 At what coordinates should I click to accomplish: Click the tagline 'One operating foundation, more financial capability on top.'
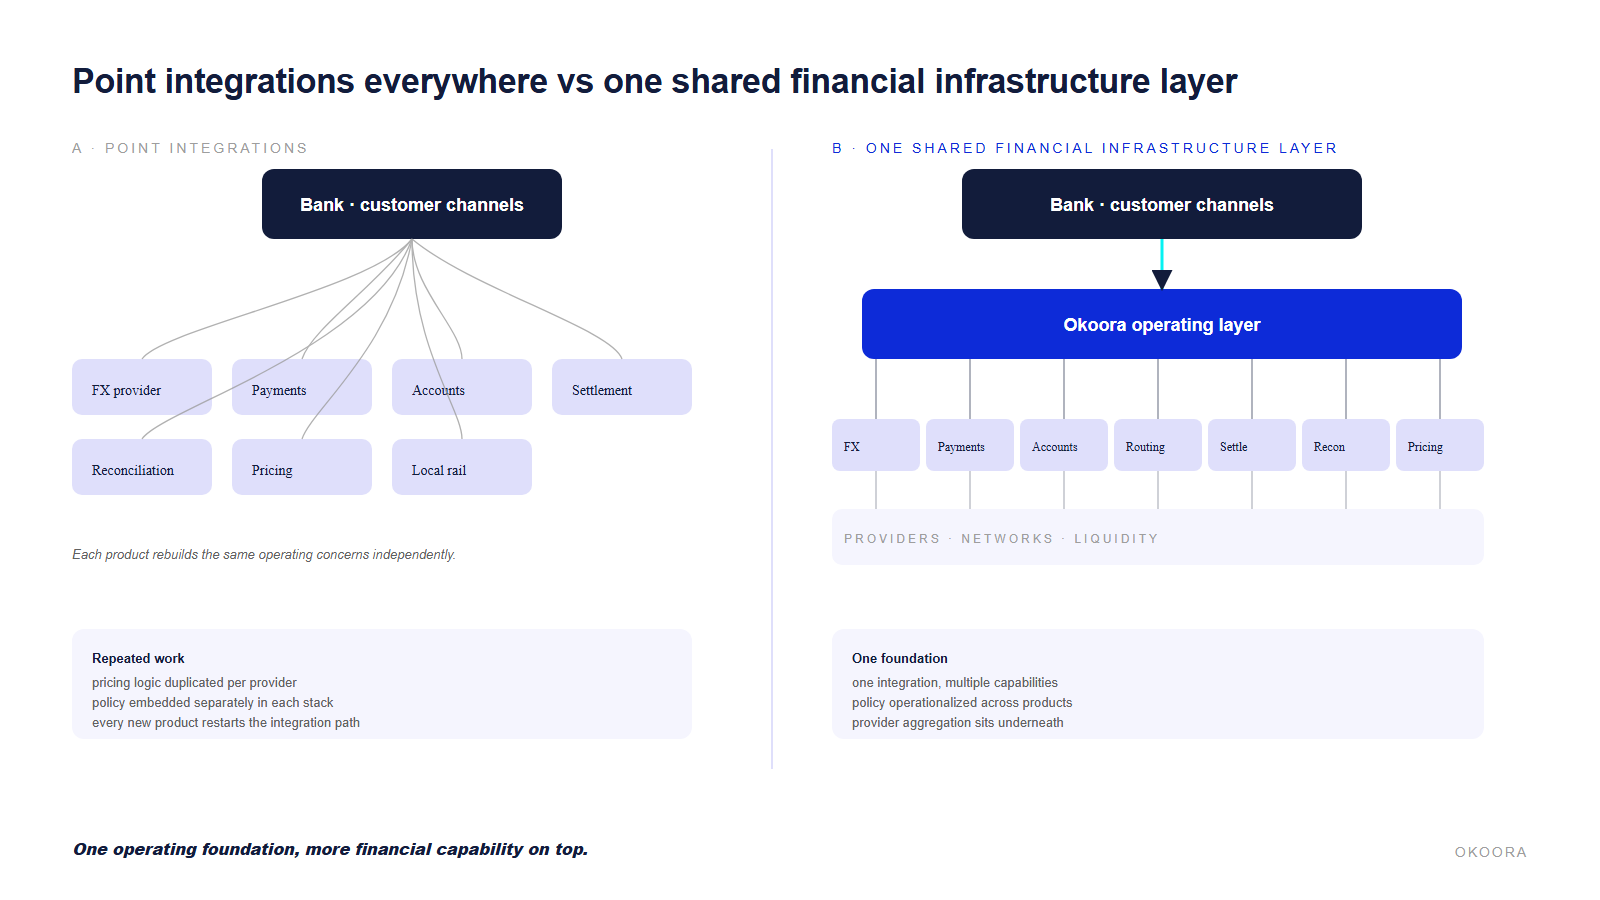click(x=330, y=849)
